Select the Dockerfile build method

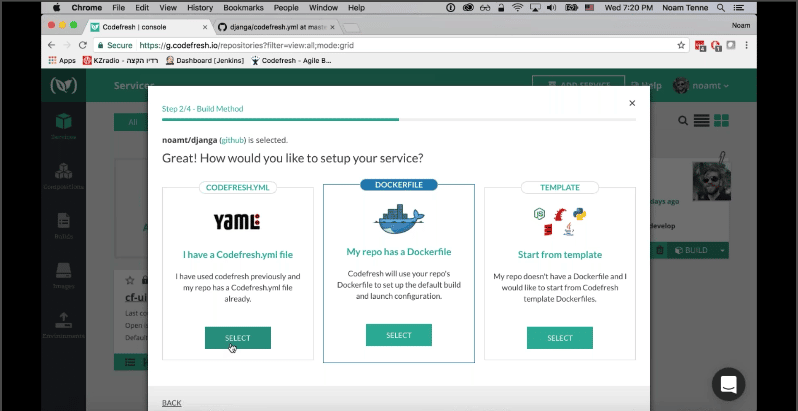tap(398, 335)
